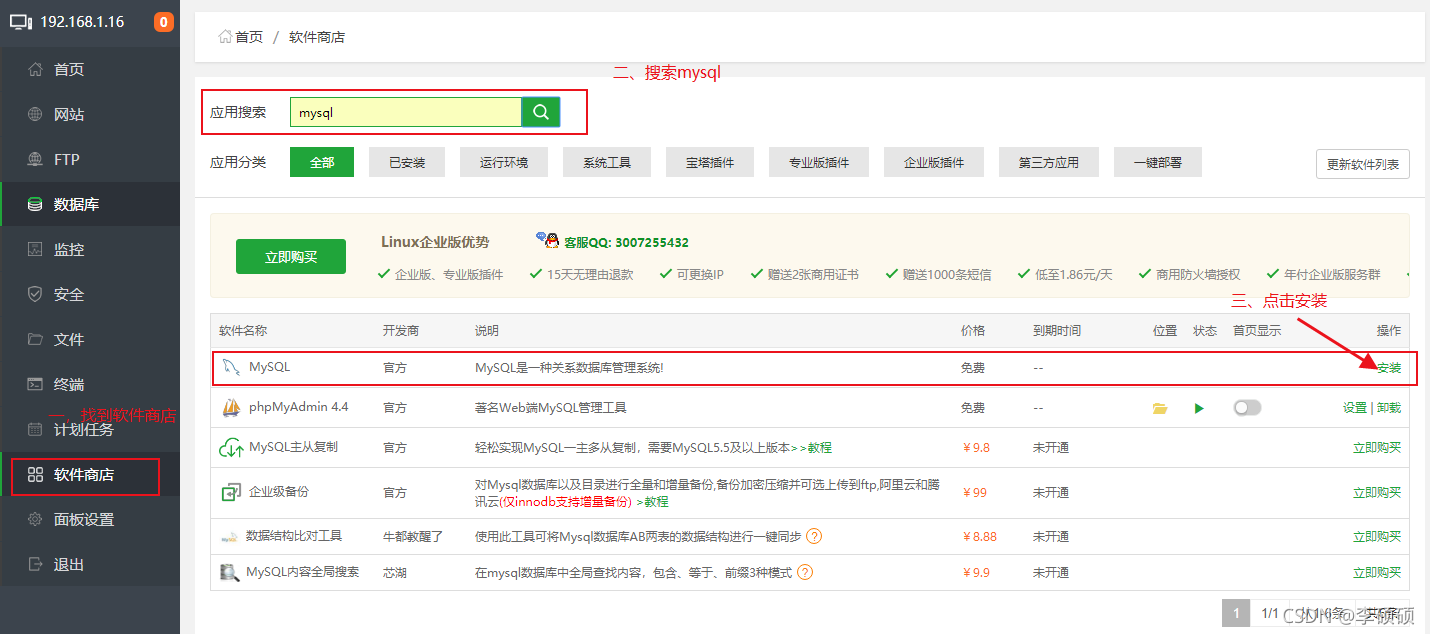This screenshot has width=1430, height=634.
Task: Select the 宝塔插件 category tab
Action: click(710, 162)
